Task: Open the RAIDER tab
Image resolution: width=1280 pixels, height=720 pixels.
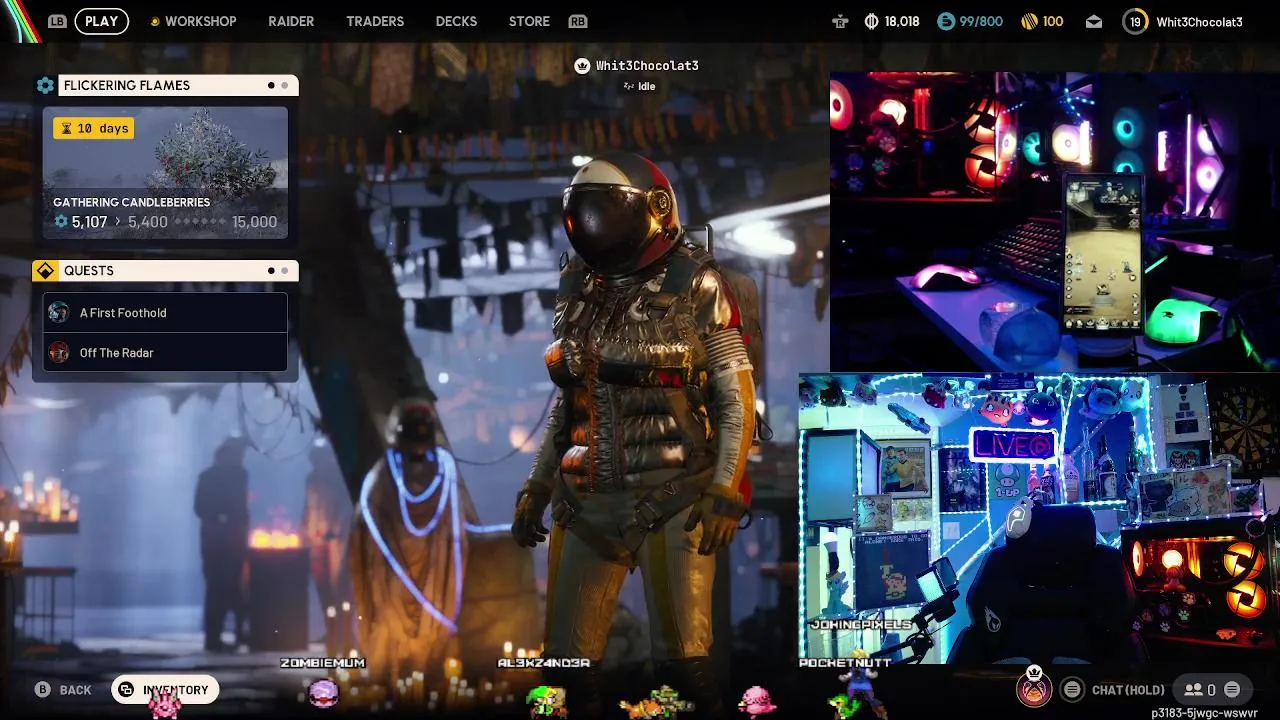Action: (291, 21)
